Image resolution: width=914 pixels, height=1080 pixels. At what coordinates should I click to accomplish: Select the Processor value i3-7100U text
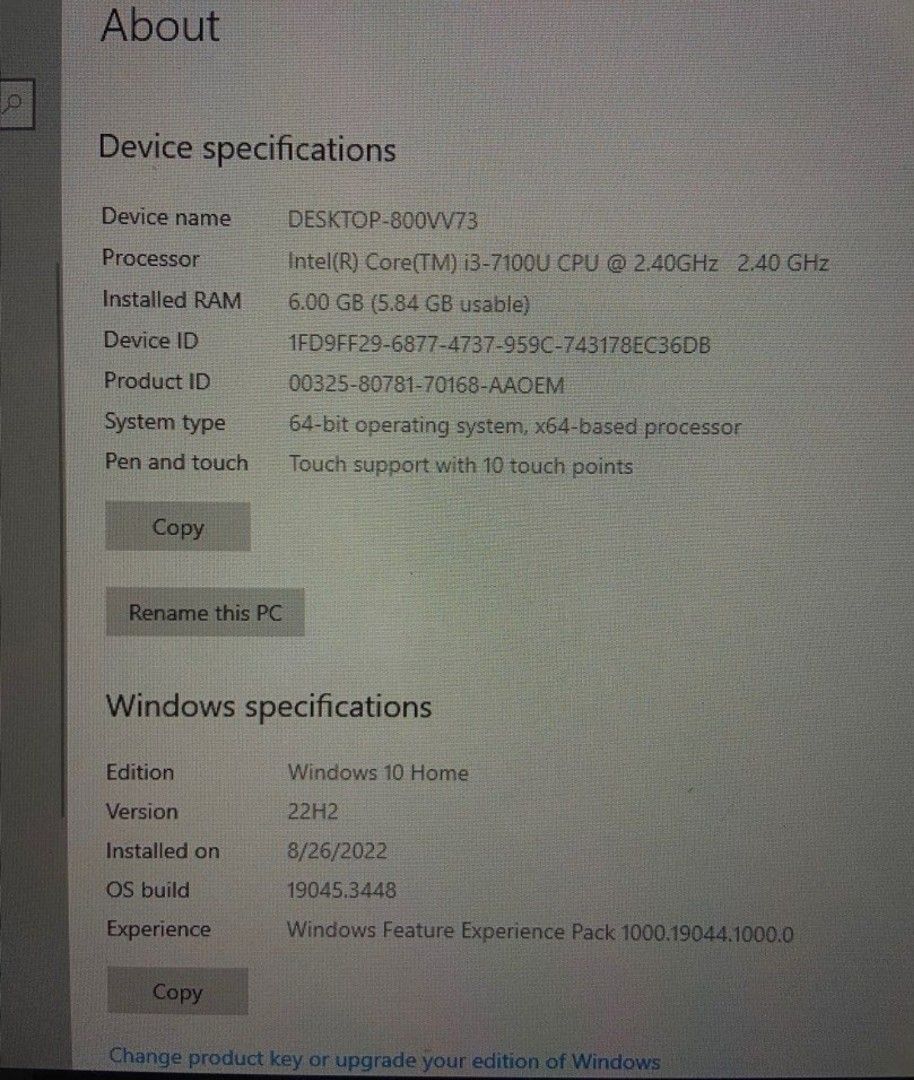pyautogui.click(x=558, y=262)
